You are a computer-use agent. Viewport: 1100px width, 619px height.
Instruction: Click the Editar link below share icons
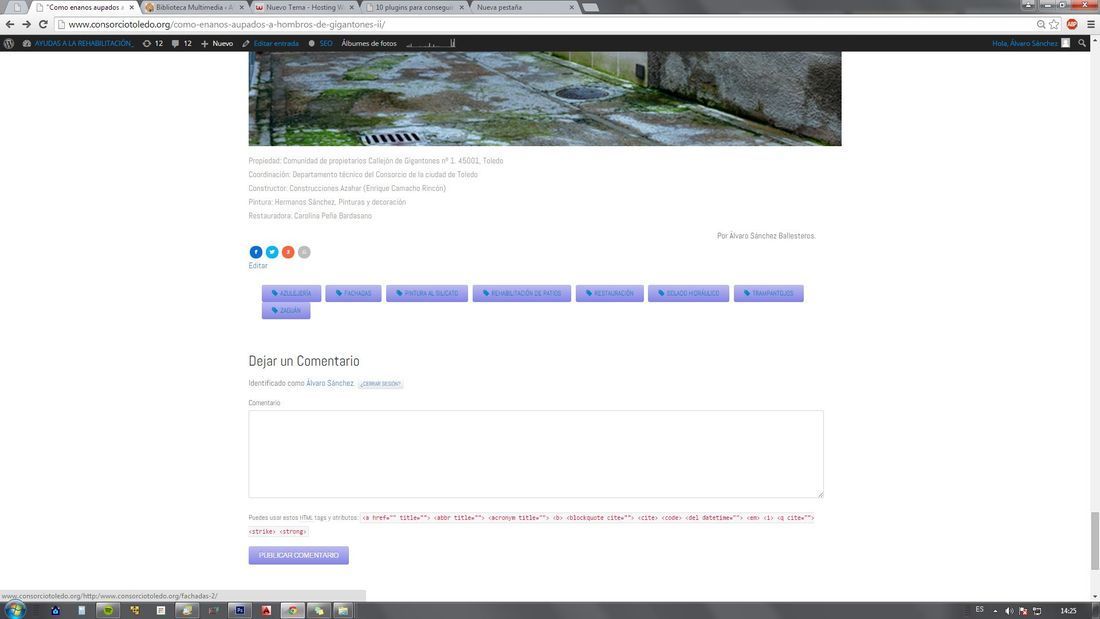pos(257,265)
